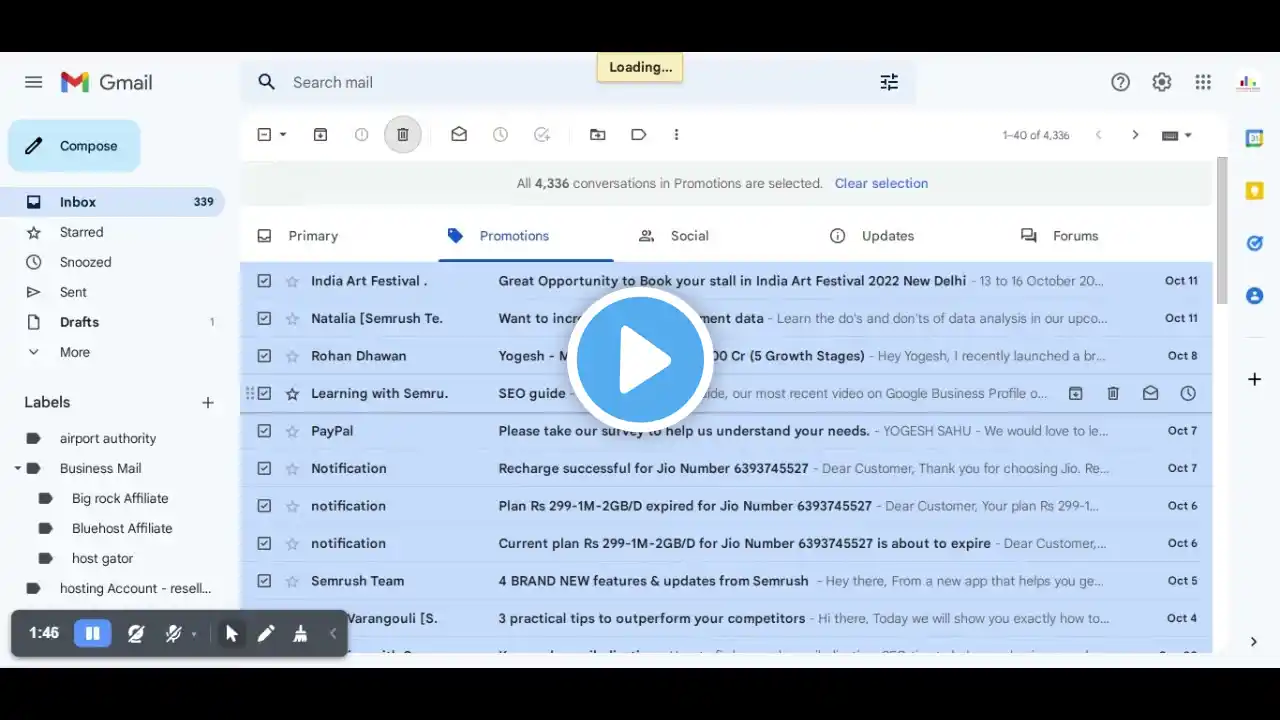Pause the screen recording
This screenshot has width=1280, height=720.
pos(92,633)
